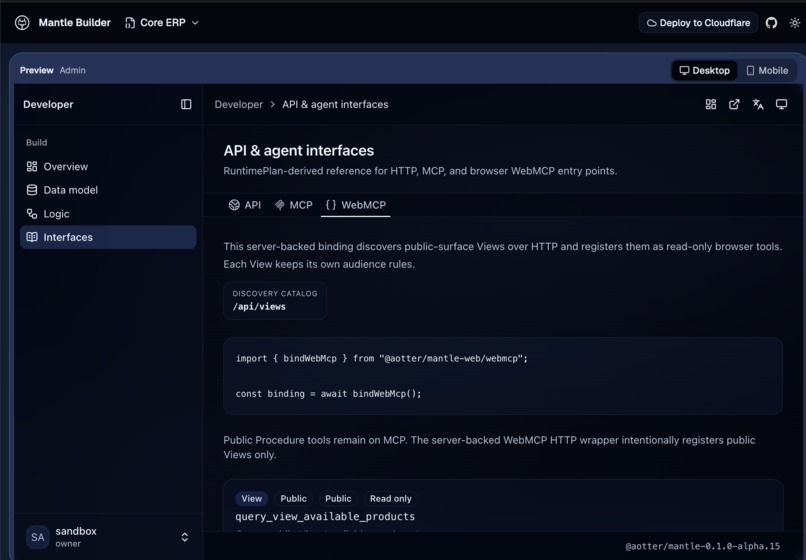Switch preview to Mobile mode

click(767, 70)
